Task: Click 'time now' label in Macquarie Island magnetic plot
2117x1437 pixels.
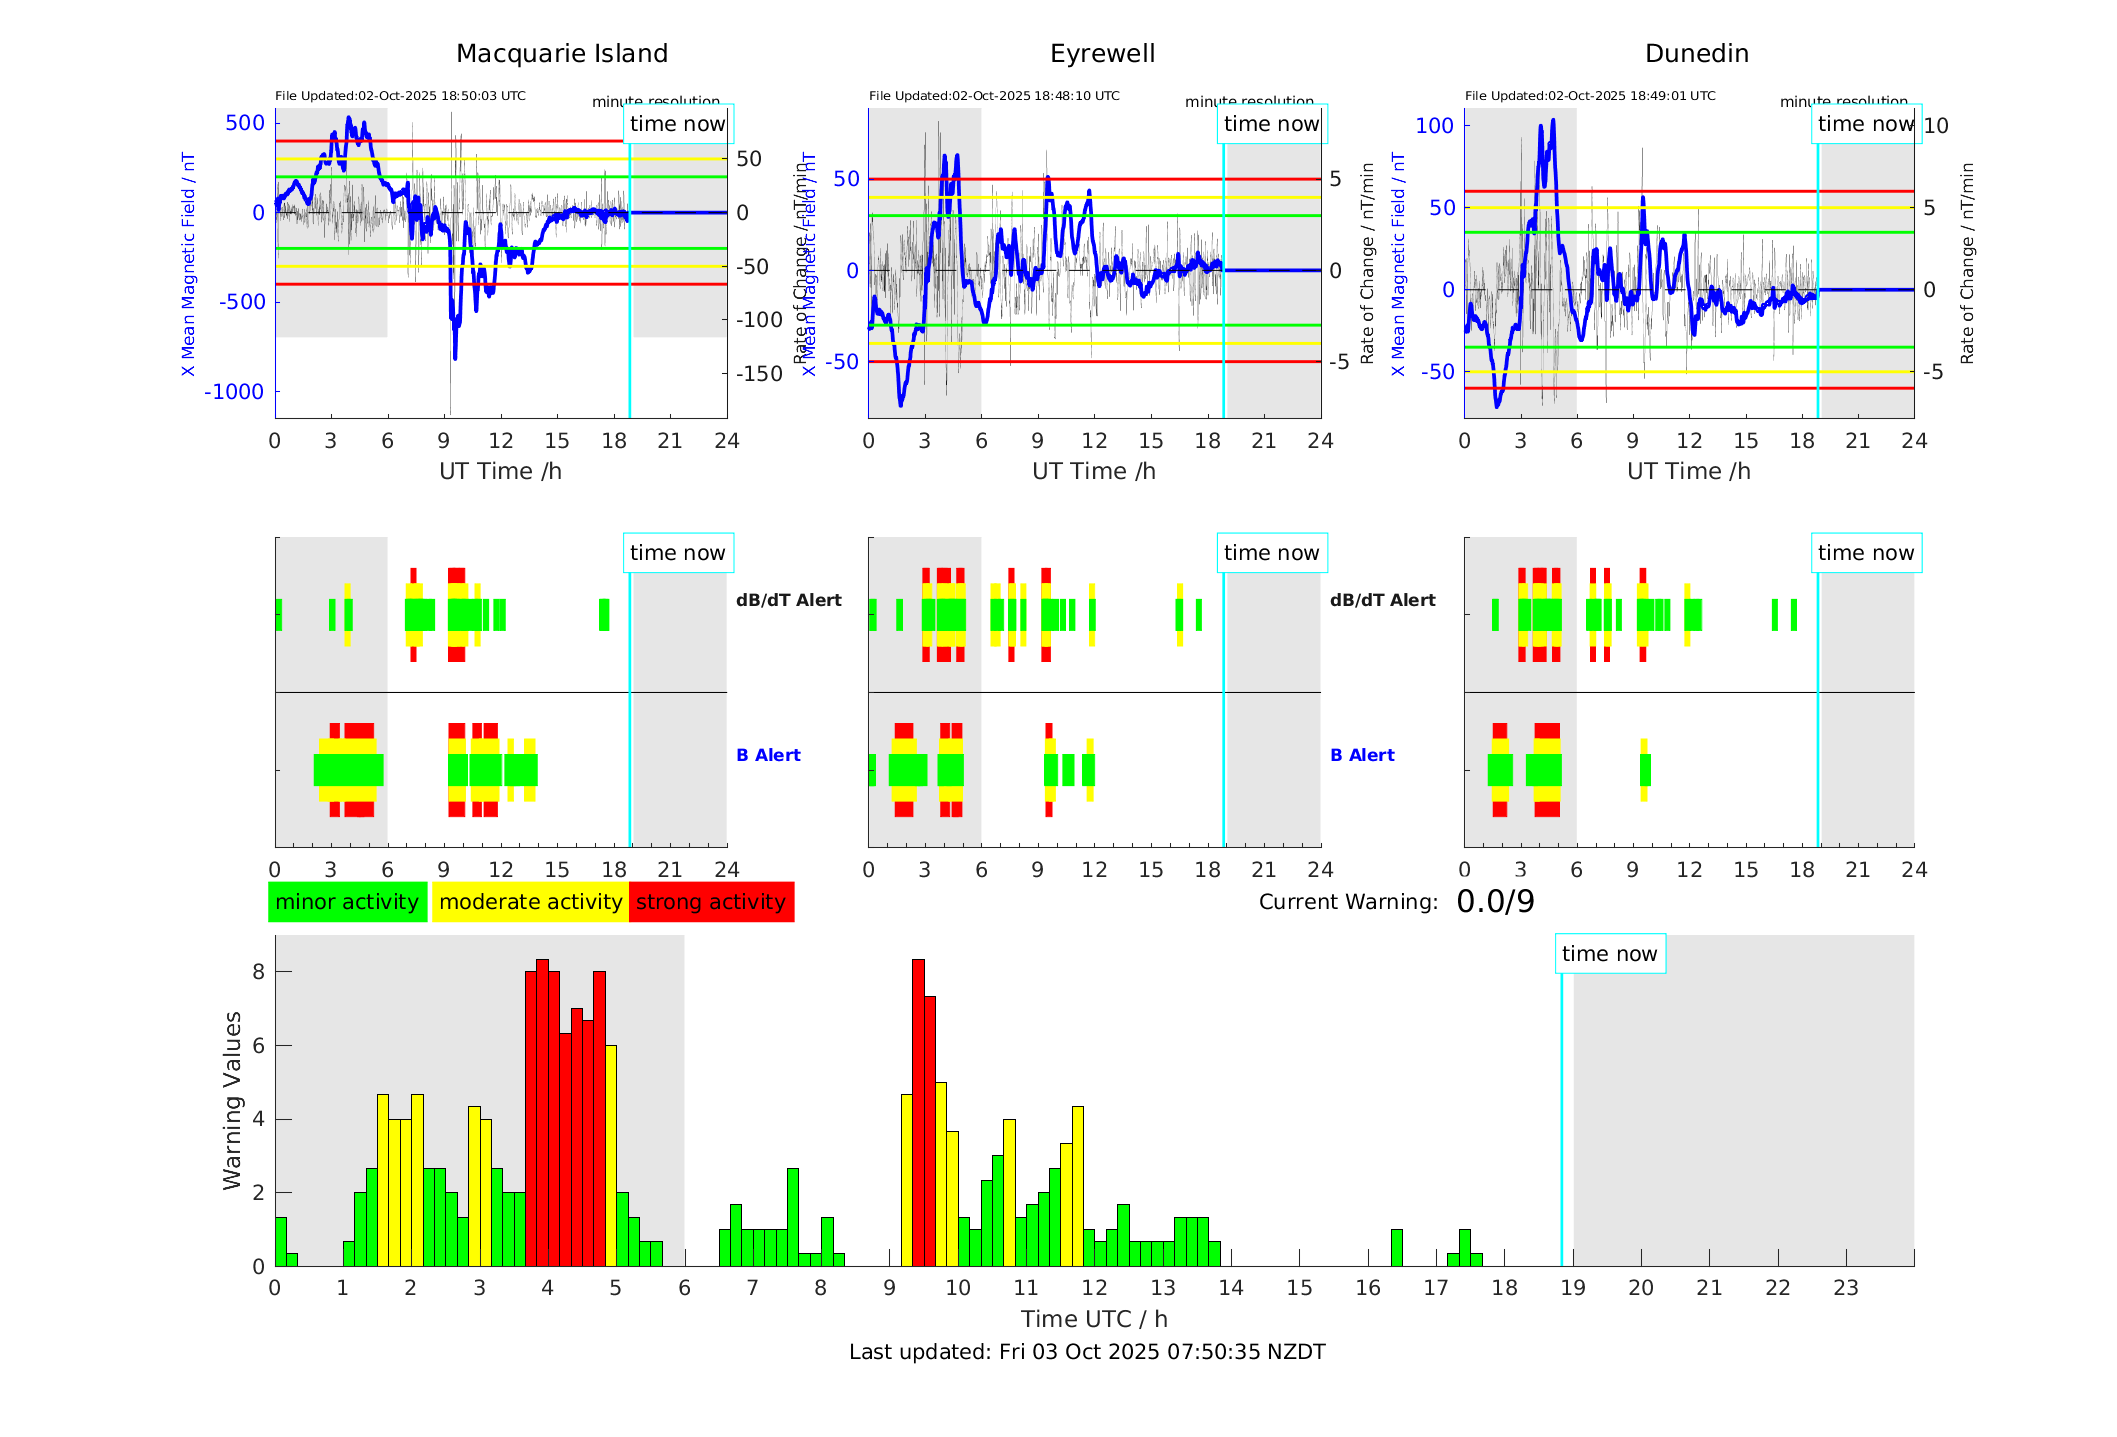Action: tap(677, 124)
